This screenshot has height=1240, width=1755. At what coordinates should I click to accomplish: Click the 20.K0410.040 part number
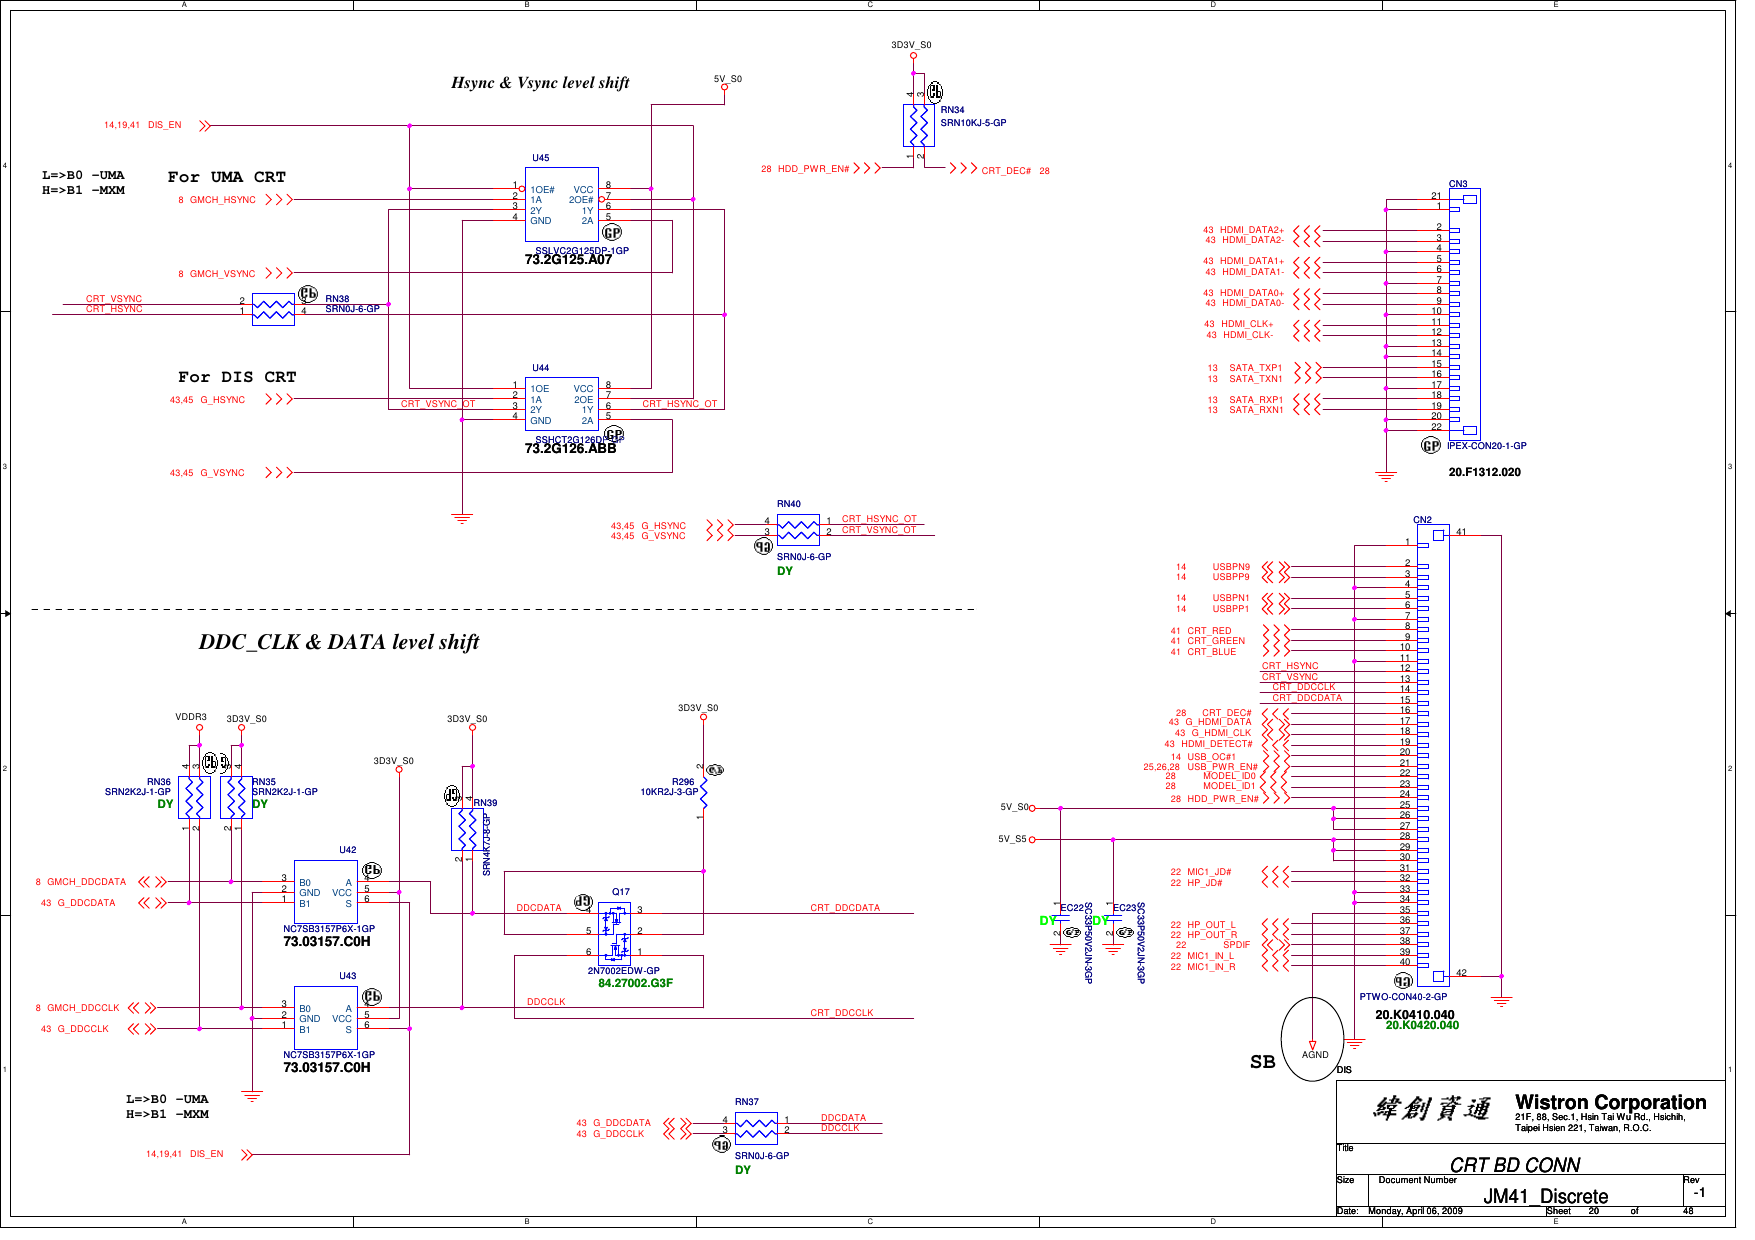pyautogui.click(x=1414, y=1014)
